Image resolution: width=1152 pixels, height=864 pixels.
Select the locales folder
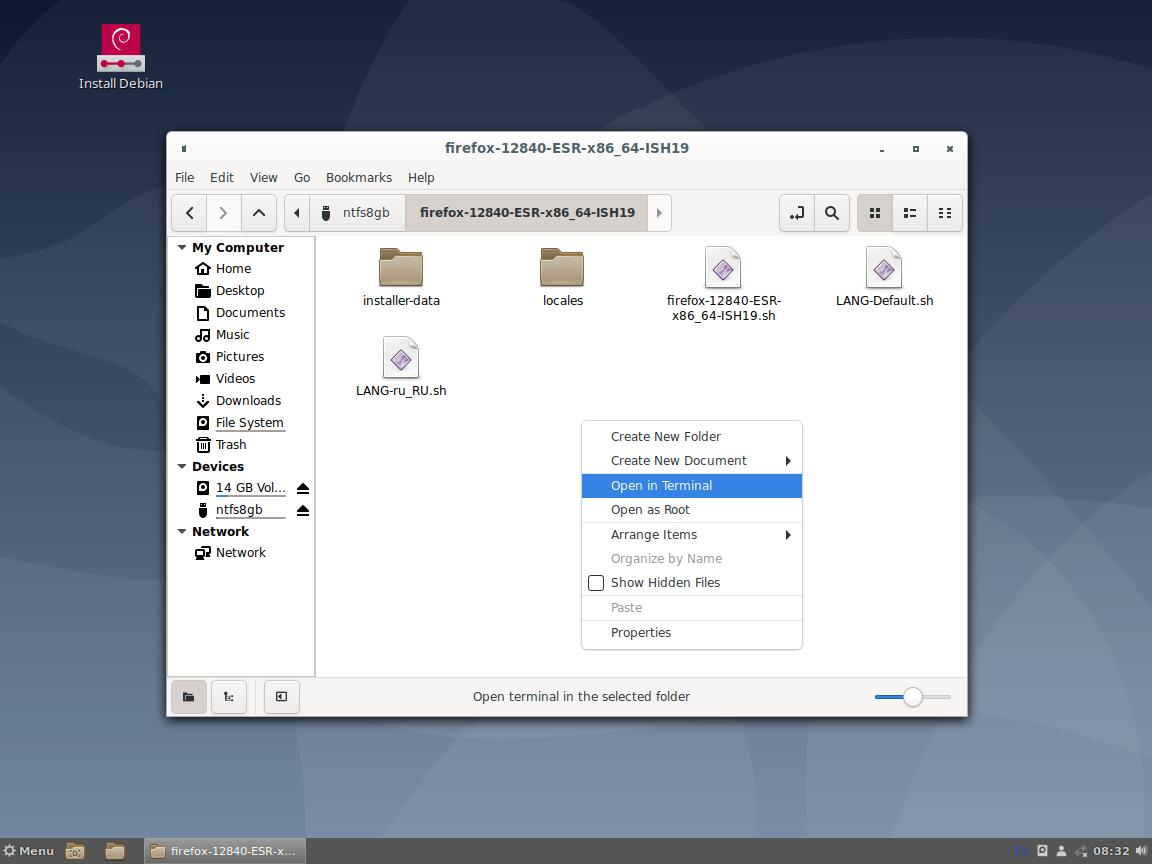pyautogui.click(x=562, y=278)
